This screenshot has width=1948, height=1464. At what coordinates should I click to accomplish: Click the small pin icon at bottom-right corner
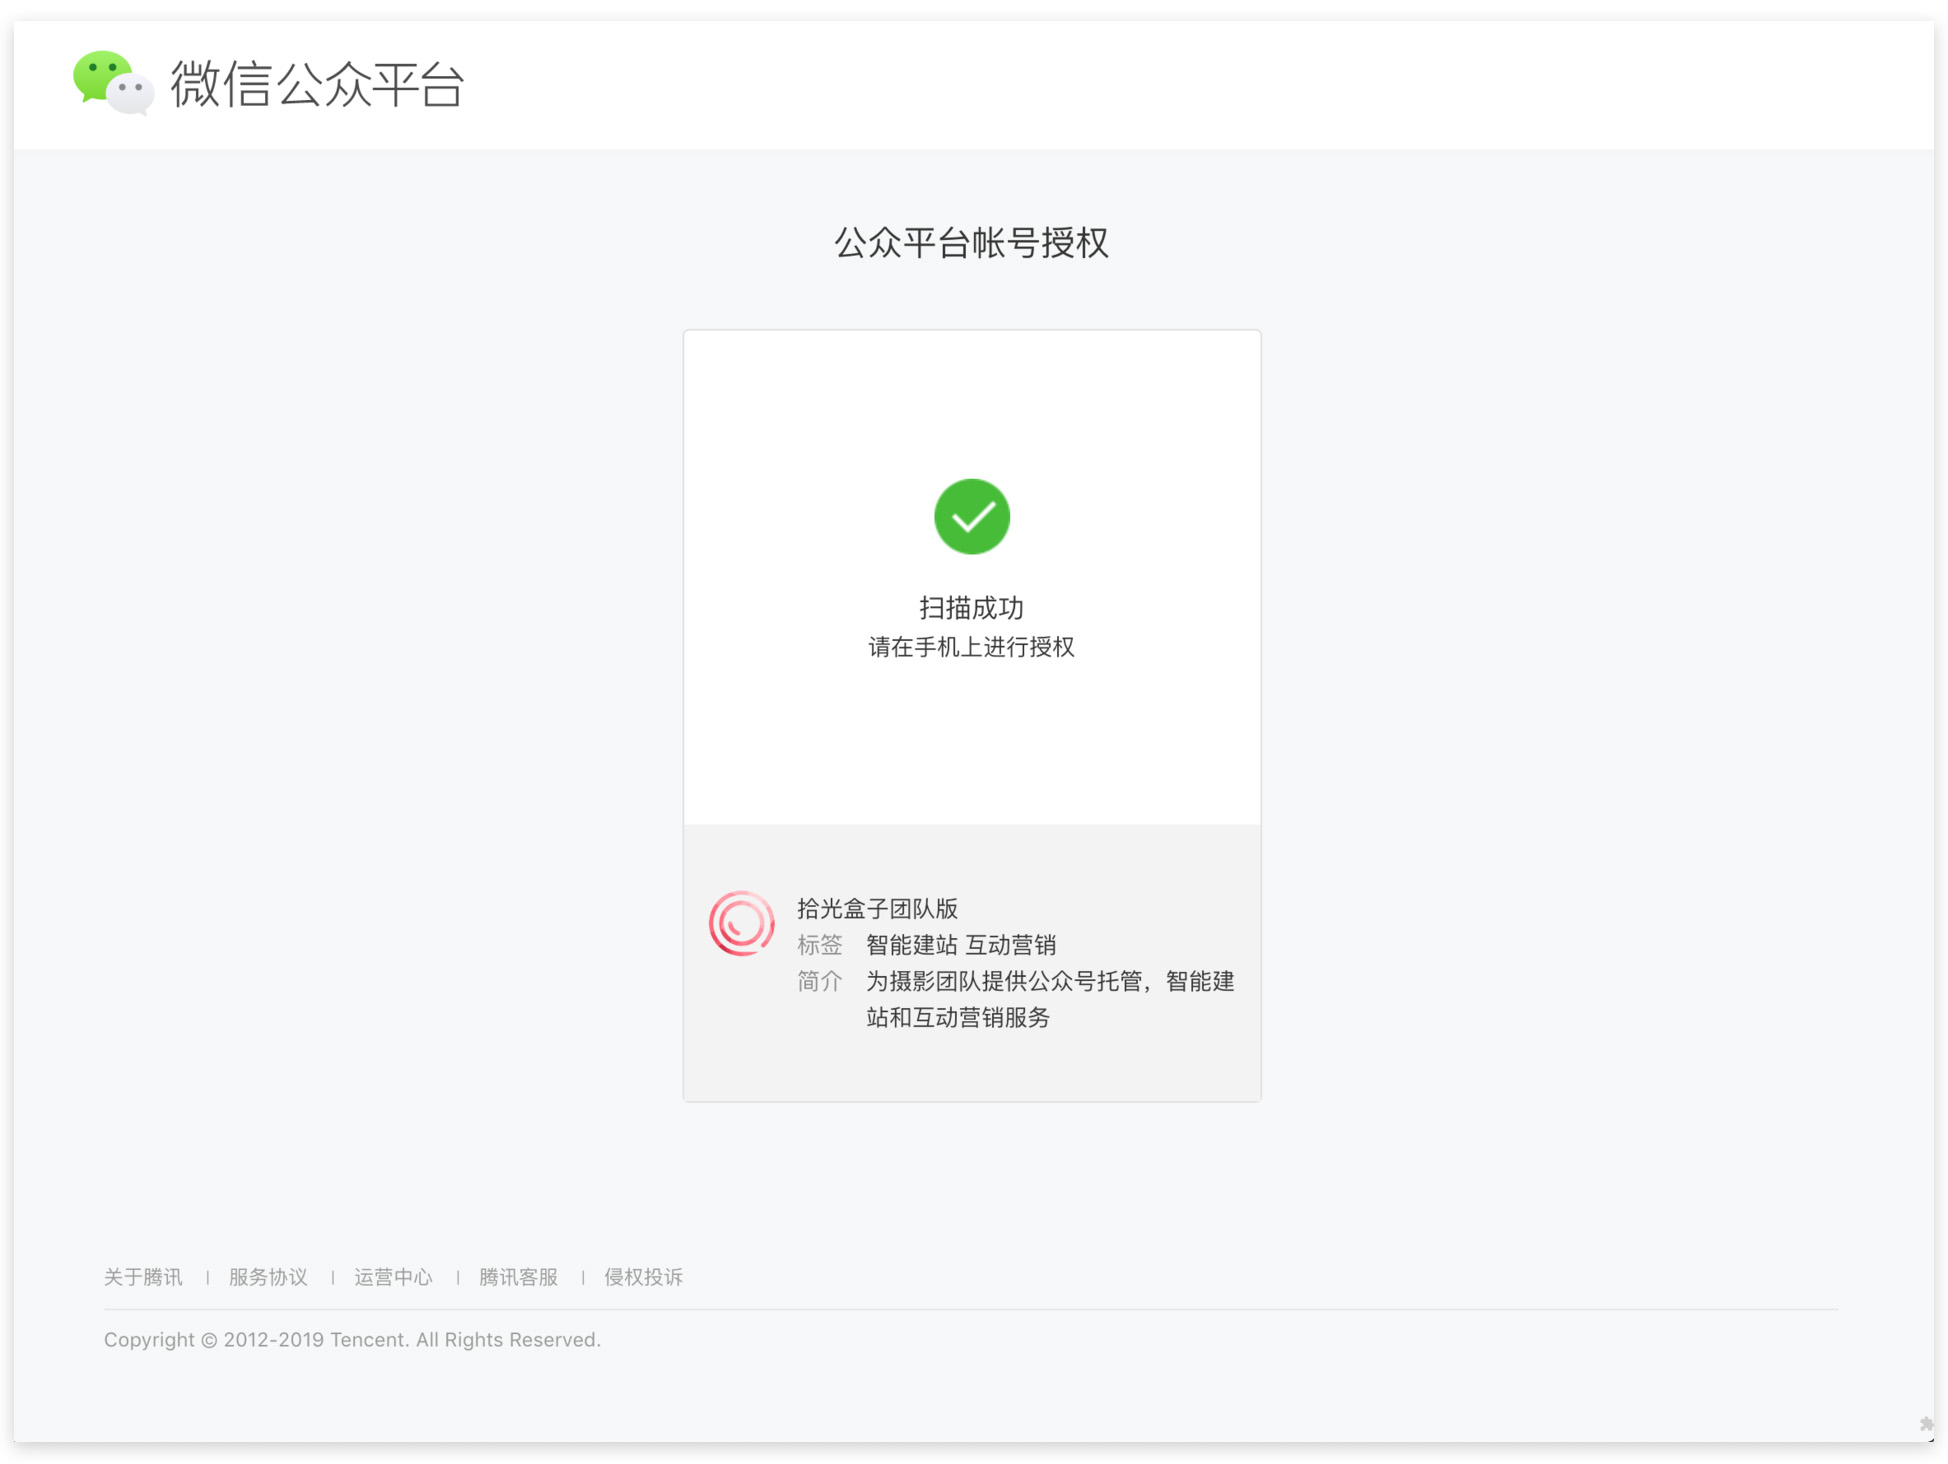pyautogui.click(x=1925, y=1424)
